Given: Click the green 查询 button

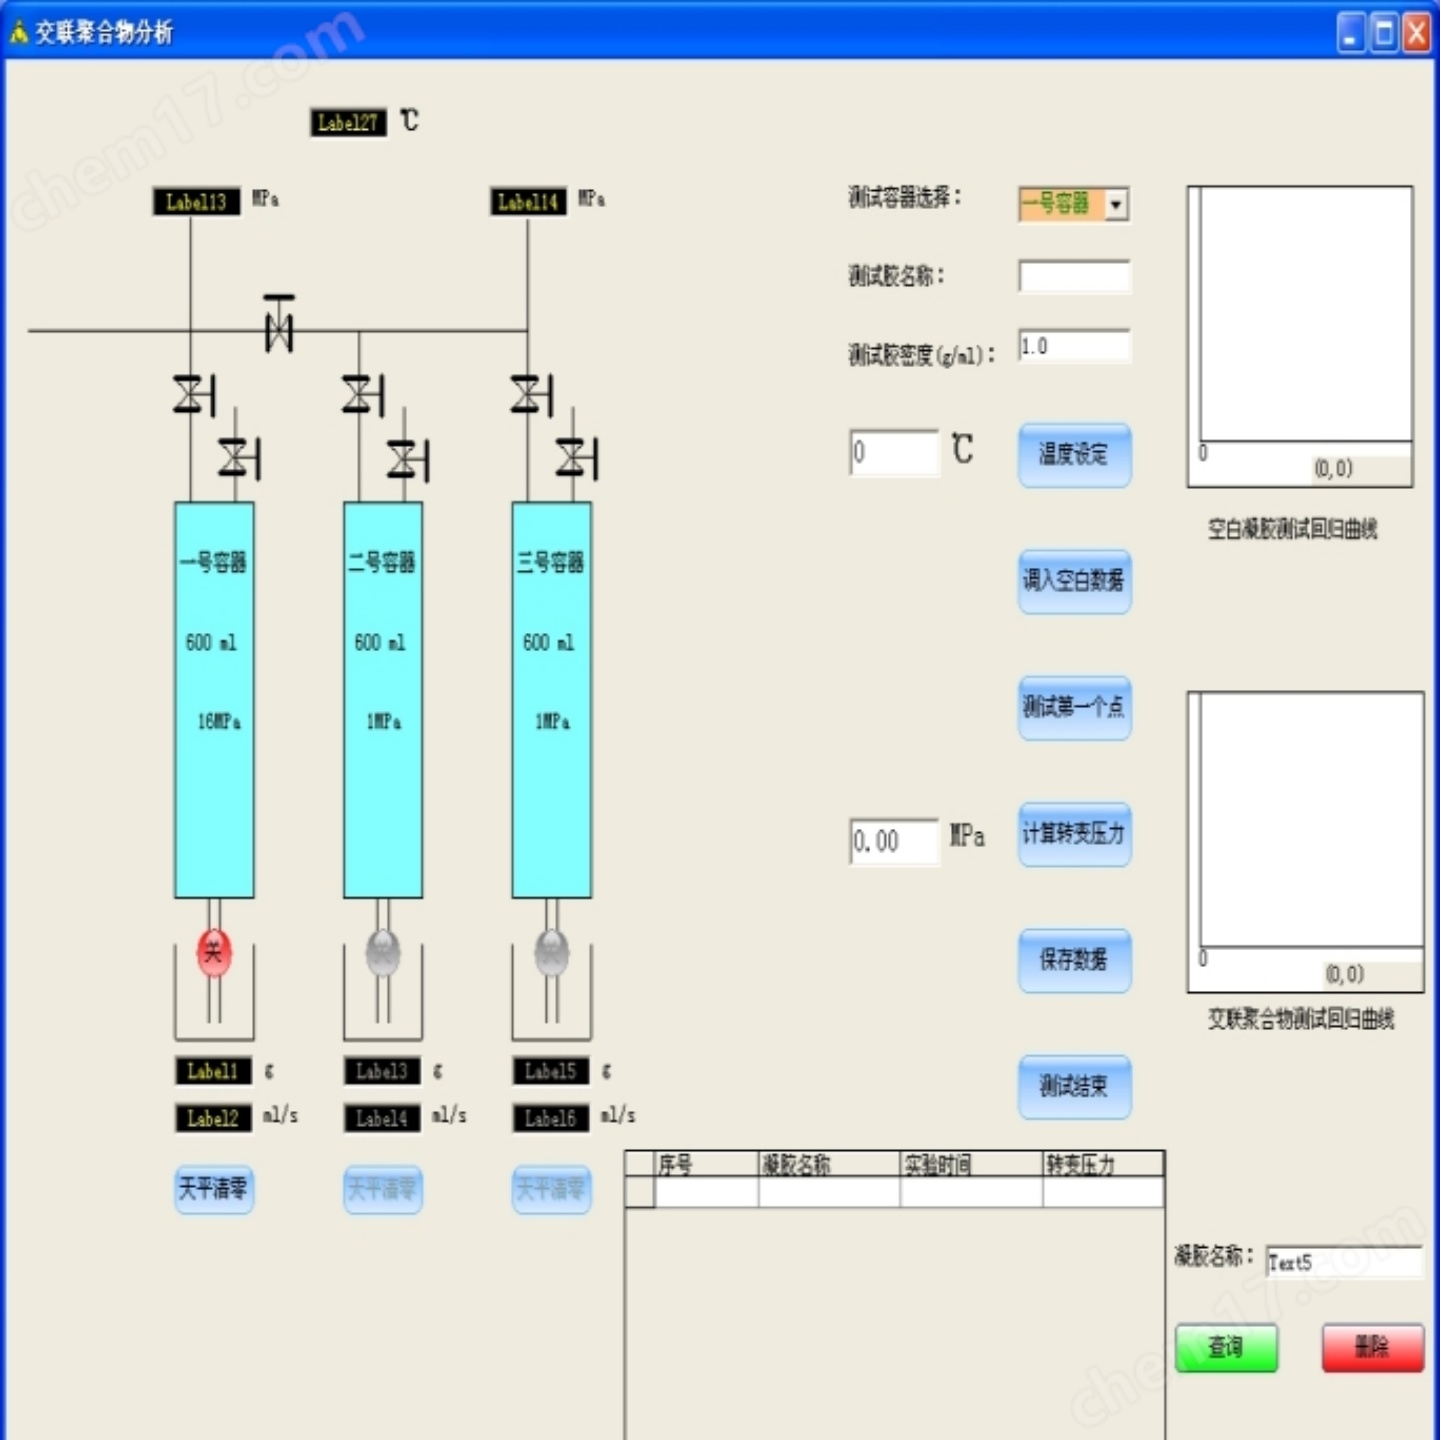Looking at the screenshot, I should point(1226,1348).
